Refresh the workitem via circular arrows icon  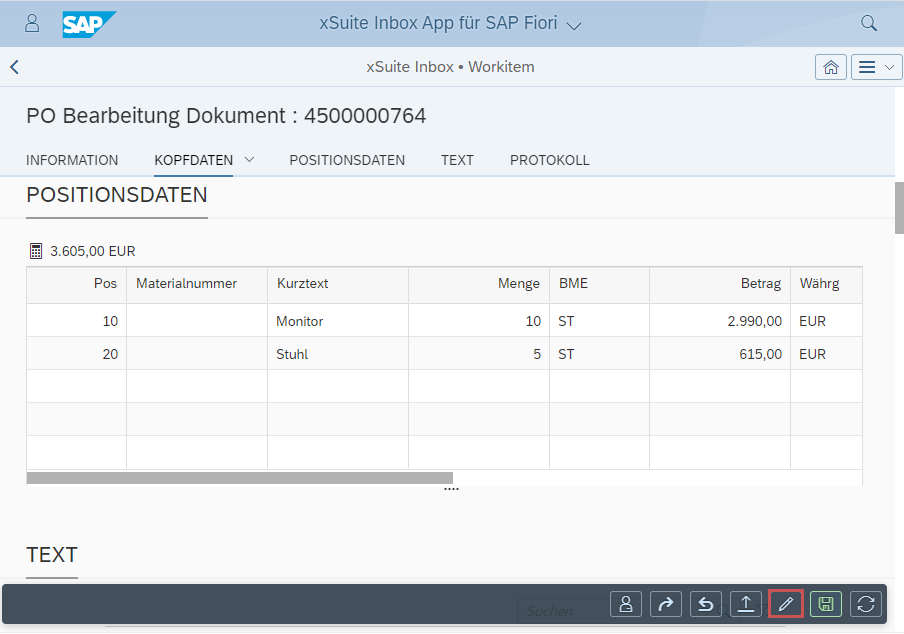pos(865,604)
